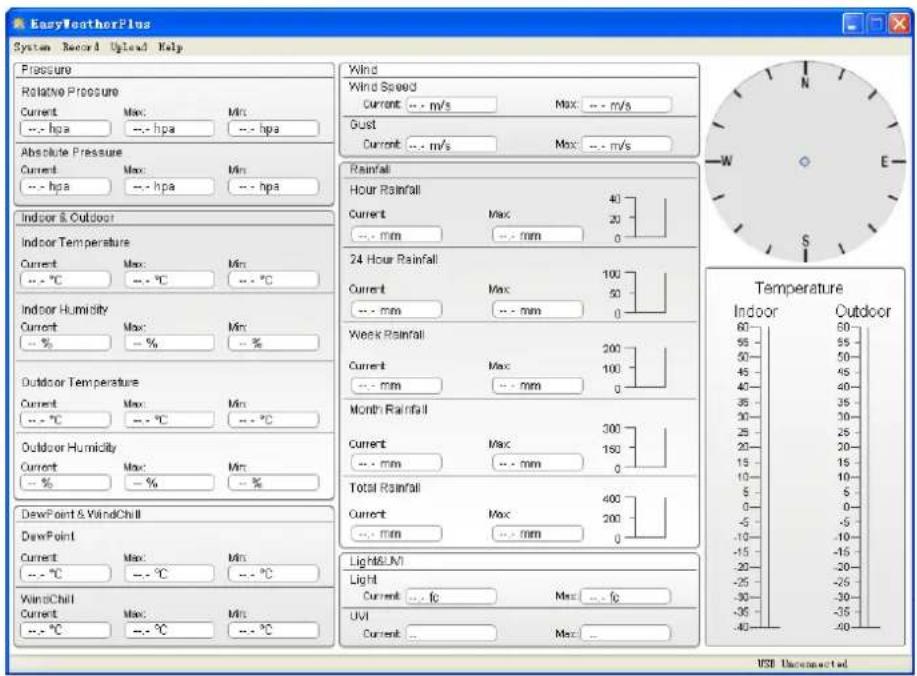
Task: Click the Week Rainfall Current field
Action: [397, 385]
